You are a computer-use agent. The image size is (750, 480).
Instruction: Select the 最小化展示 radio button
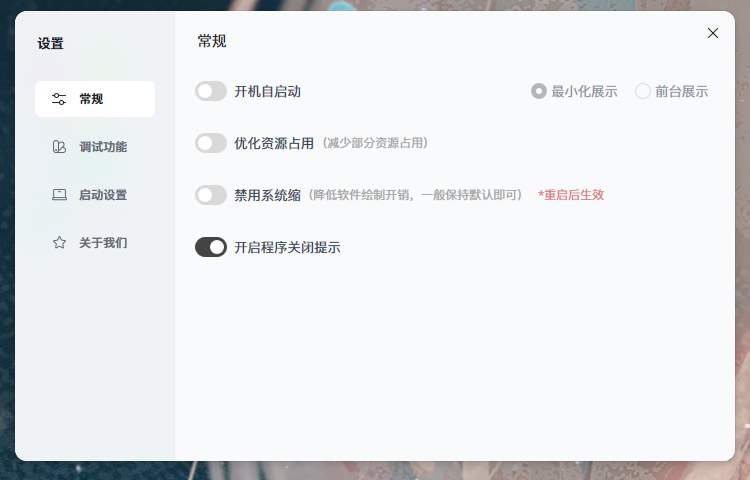tap(539, 91)
